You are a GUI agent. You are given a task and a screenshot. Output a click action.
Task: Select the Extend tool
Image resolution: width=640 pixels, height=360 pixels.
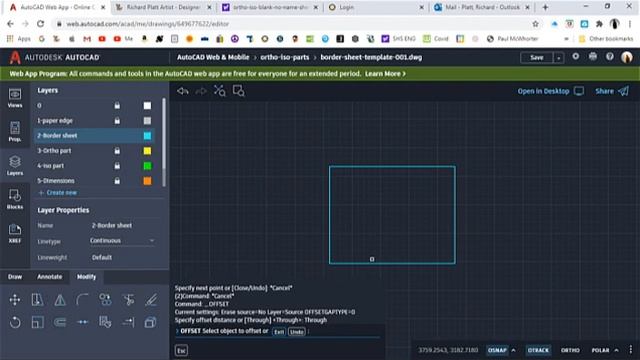coord(128,322)
